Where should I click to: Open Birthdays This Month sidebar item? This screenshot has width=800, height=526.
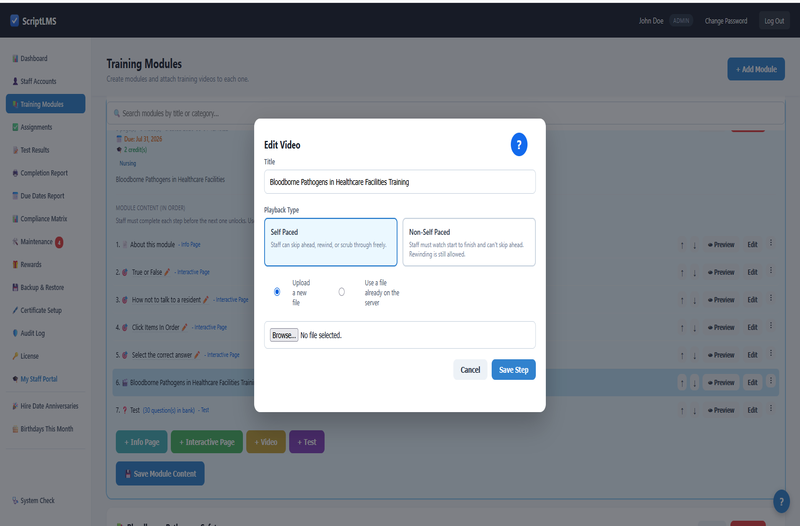click(45, 429)
